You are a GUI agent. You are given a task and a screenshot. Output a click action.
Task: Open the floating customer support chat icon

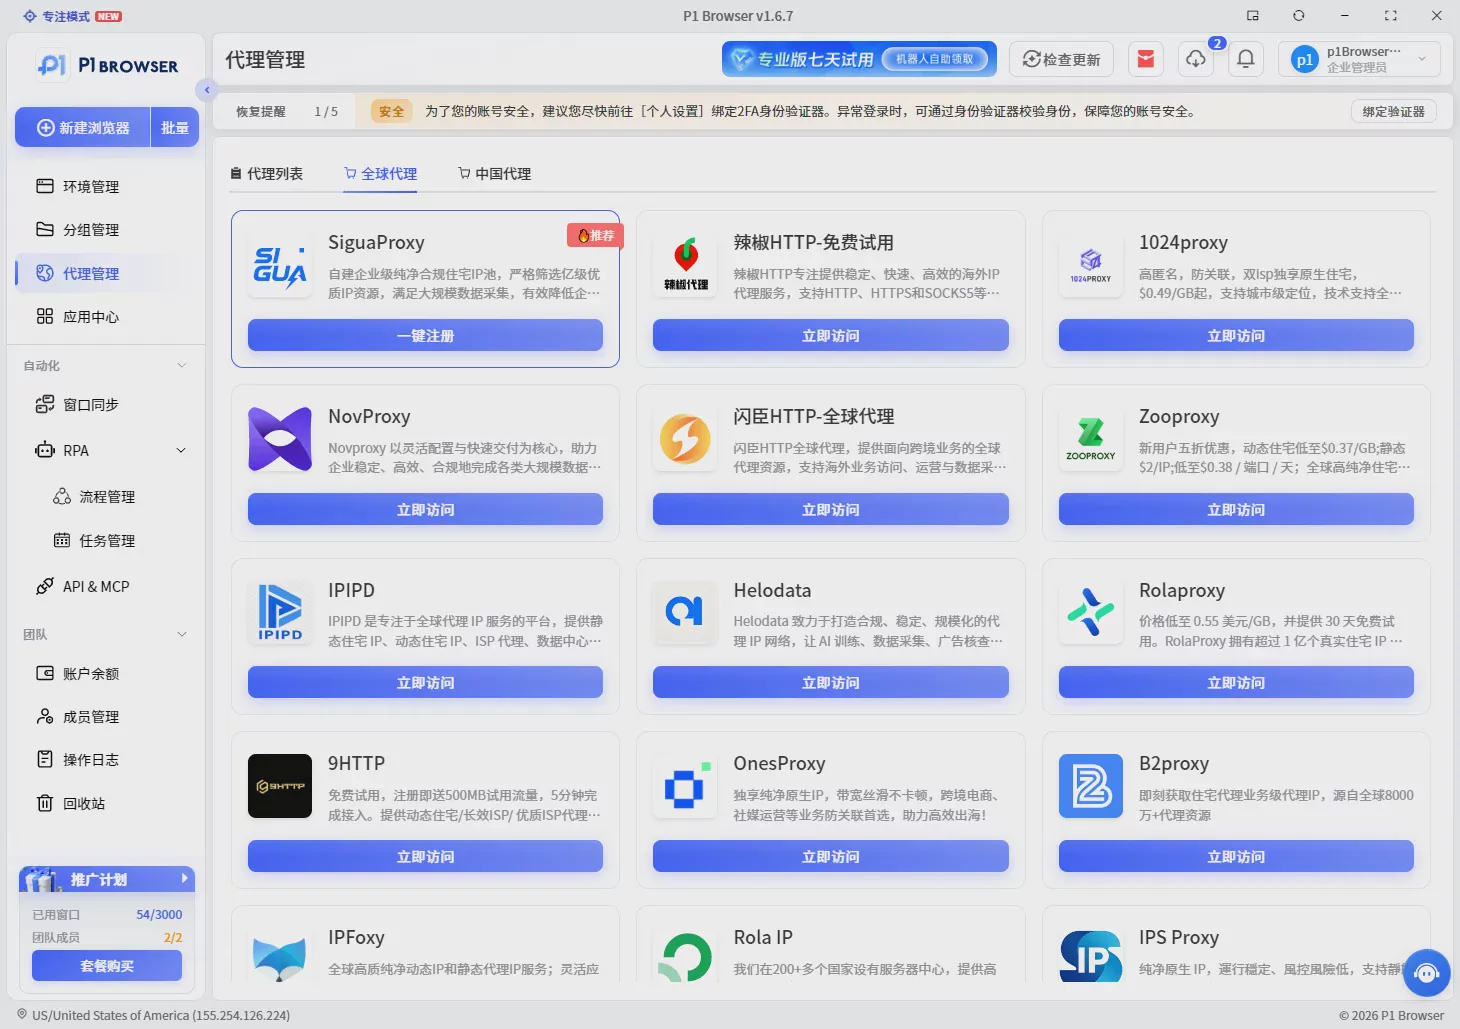[x=1427, y=973]
